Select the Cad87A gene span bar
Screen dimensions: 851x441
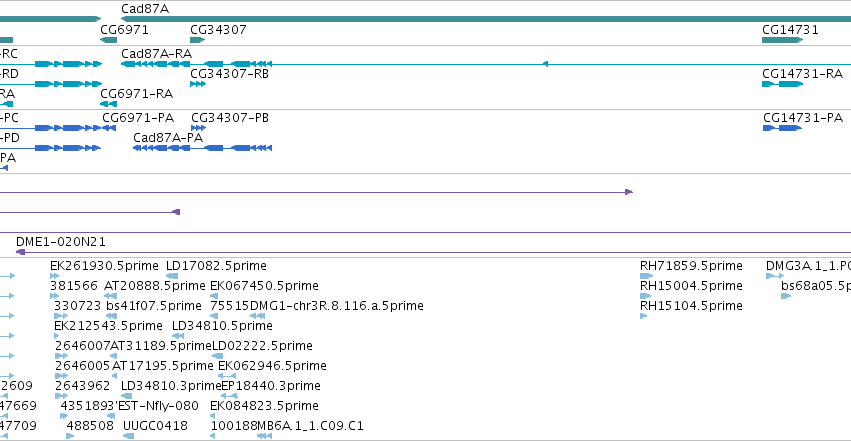(x=486, y=19)
